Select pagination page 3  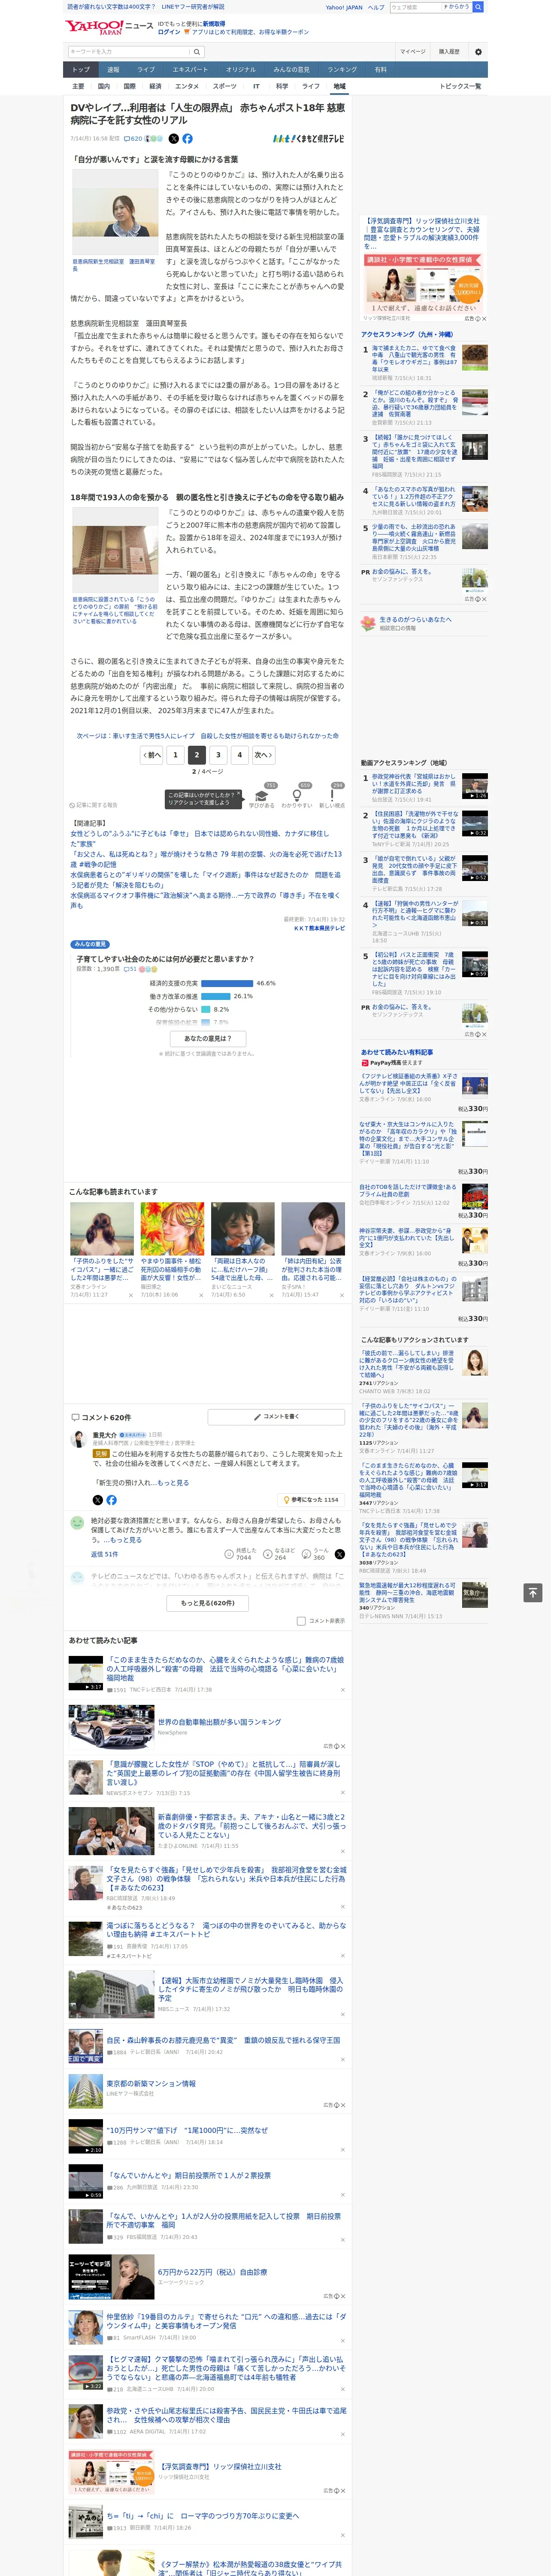(218, 755)
